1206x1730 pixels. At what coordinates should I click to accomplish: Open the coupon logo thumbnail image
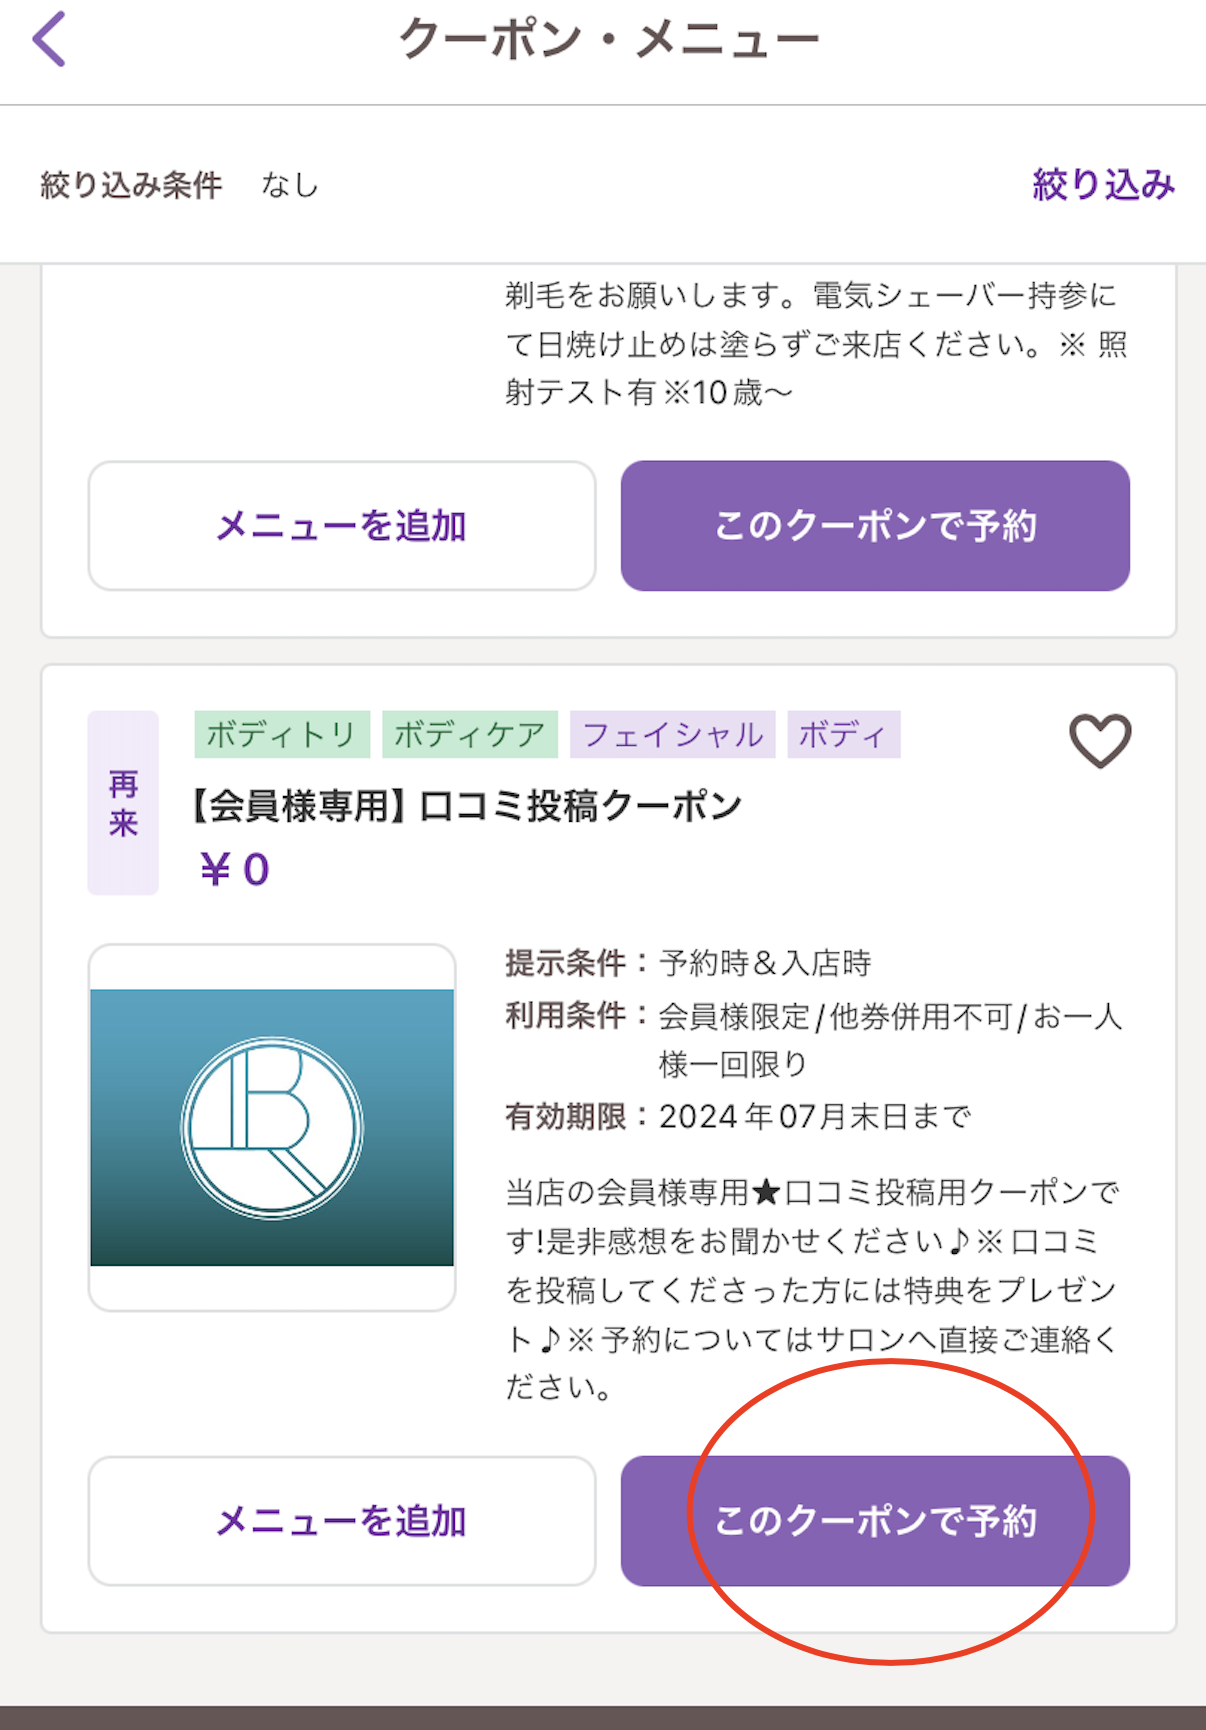point(272,1127)
